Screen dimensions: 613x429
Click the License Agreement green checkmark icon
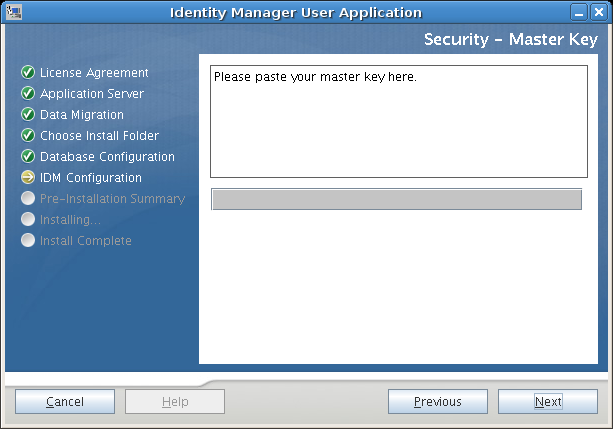[x=28, y=73]
